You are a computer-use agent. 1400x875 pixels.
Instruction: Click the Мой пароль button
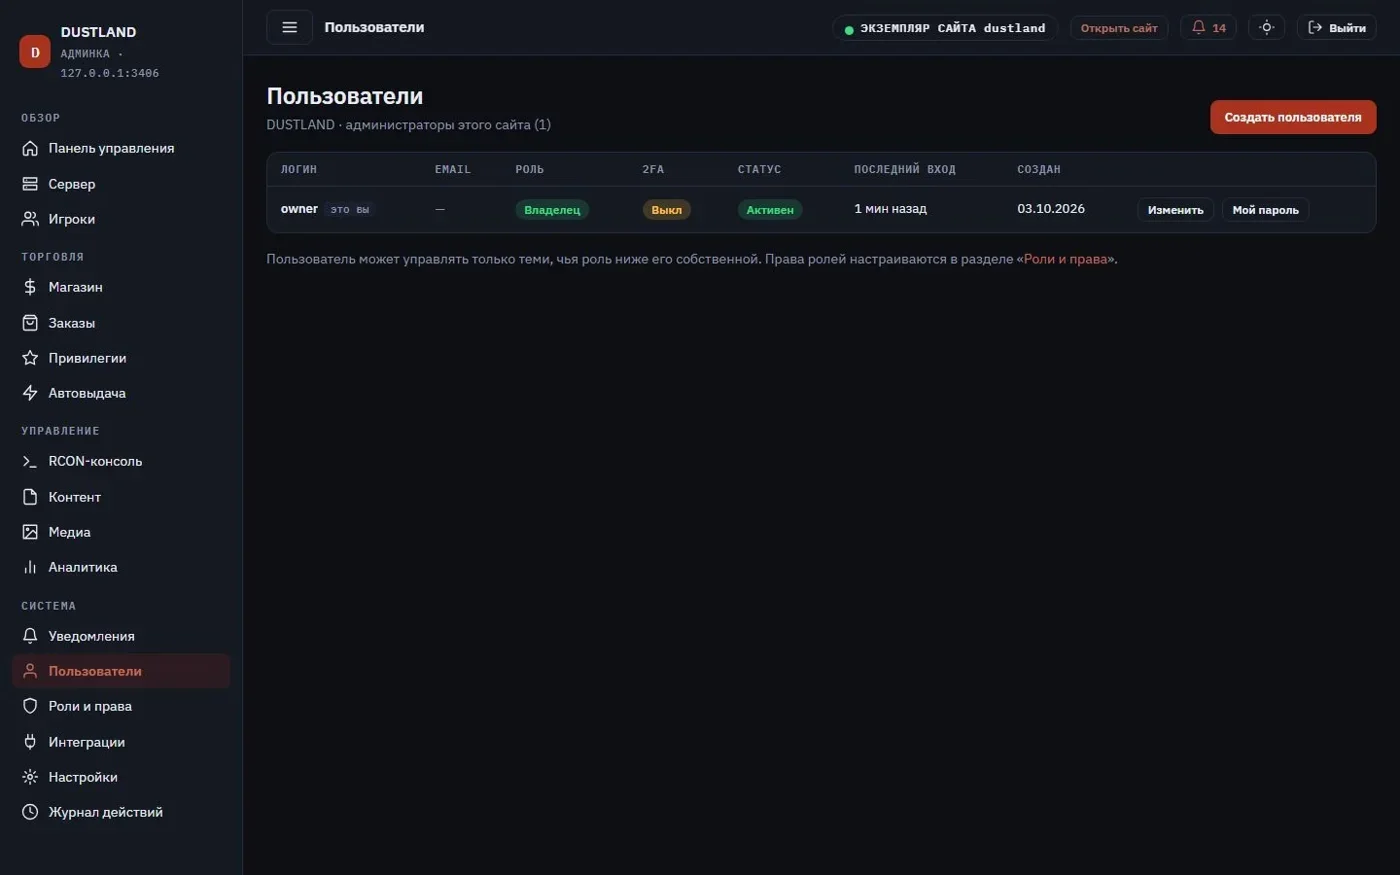pyautogui.click(x=1265, y=210)
